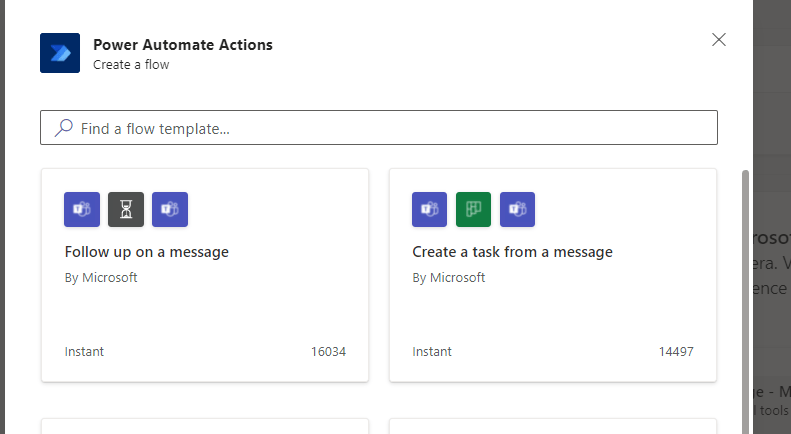Click the 16034 usage count
Screen dimensions: 791x434
328,352
